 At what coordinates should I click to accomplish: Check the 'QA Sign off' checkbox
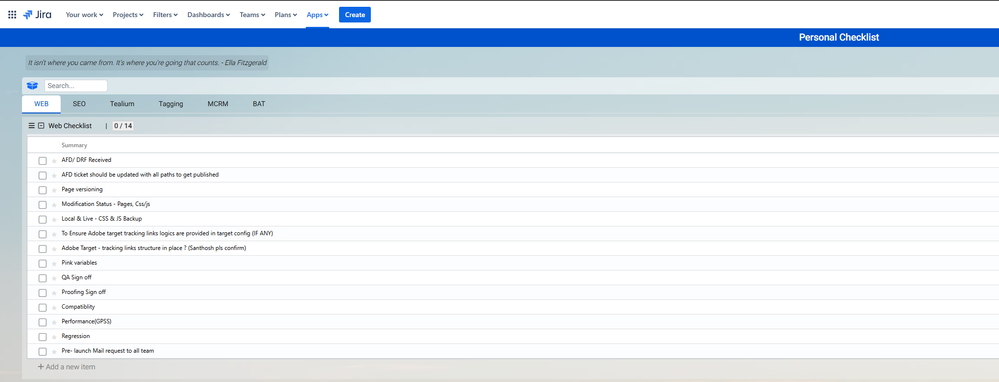pyautogui.click(x=43, y=278)
